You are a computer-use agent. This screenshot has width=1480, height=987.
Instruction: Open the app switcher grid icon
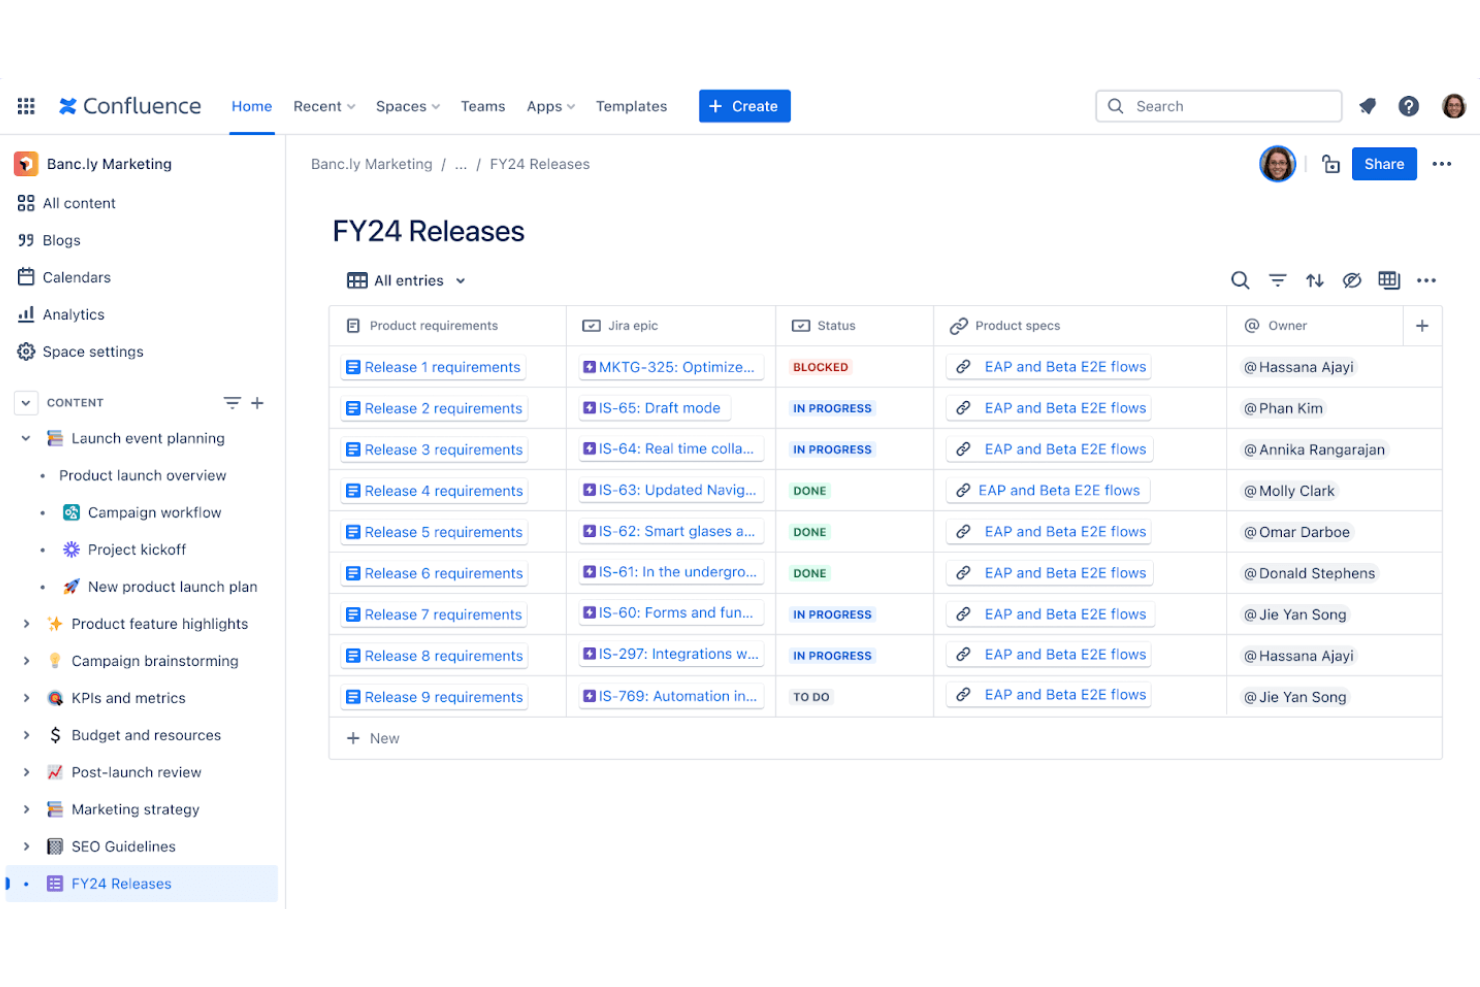26,106
